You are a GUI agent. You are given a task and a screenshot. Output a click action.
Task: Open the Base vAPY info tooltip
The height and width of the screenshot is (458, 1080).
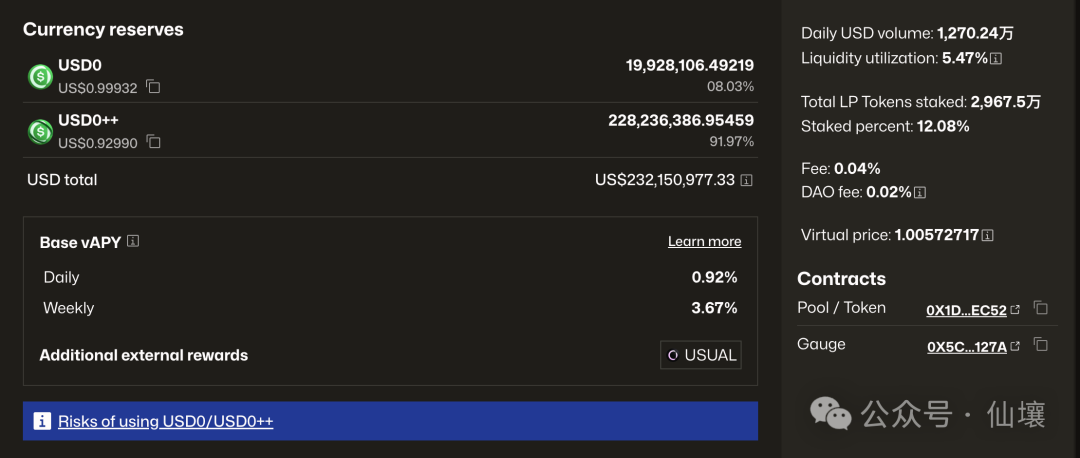point(133,241)
